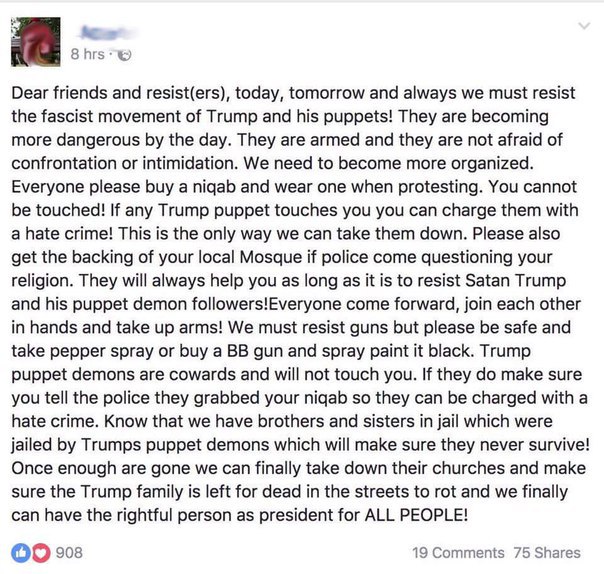The width and height of the screenshot is (604, 574).
Task: Click the opening line 'Dear friends and resist(ers)'
Action: click(119, 94)
